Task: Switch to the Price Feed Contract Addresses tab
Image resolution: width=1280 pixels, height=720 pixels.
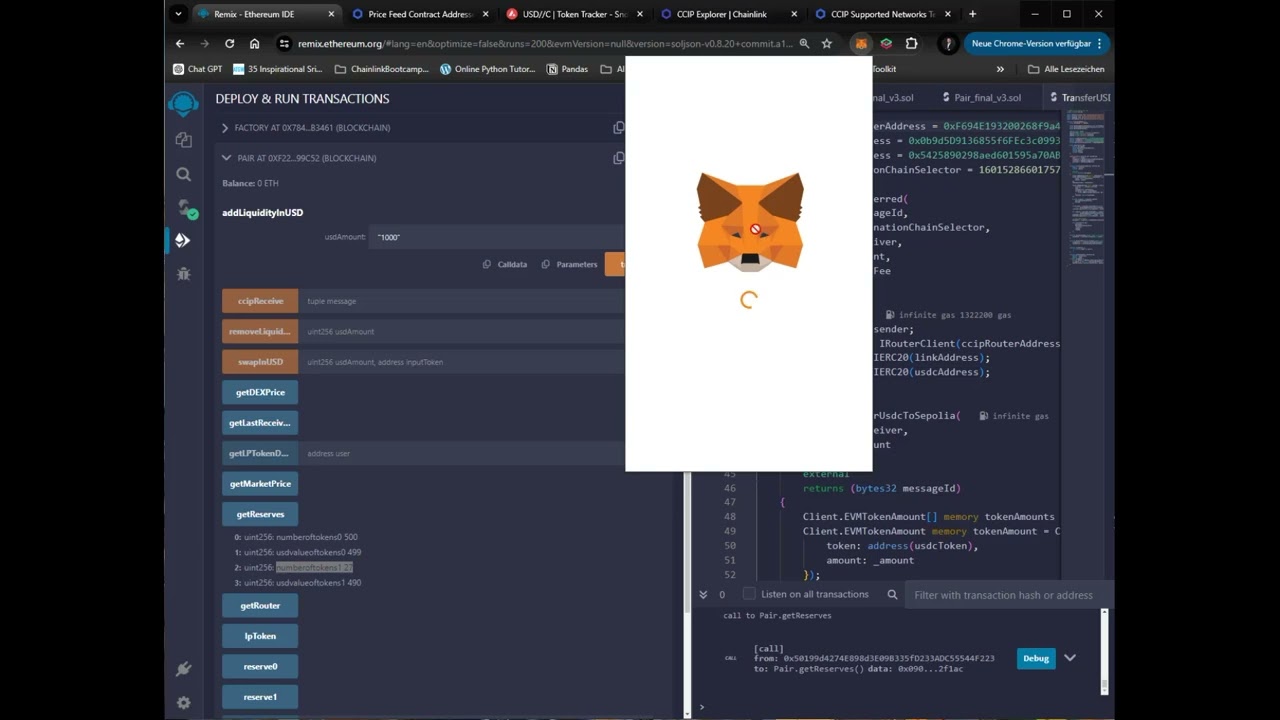Action: [x=420, y=14]
